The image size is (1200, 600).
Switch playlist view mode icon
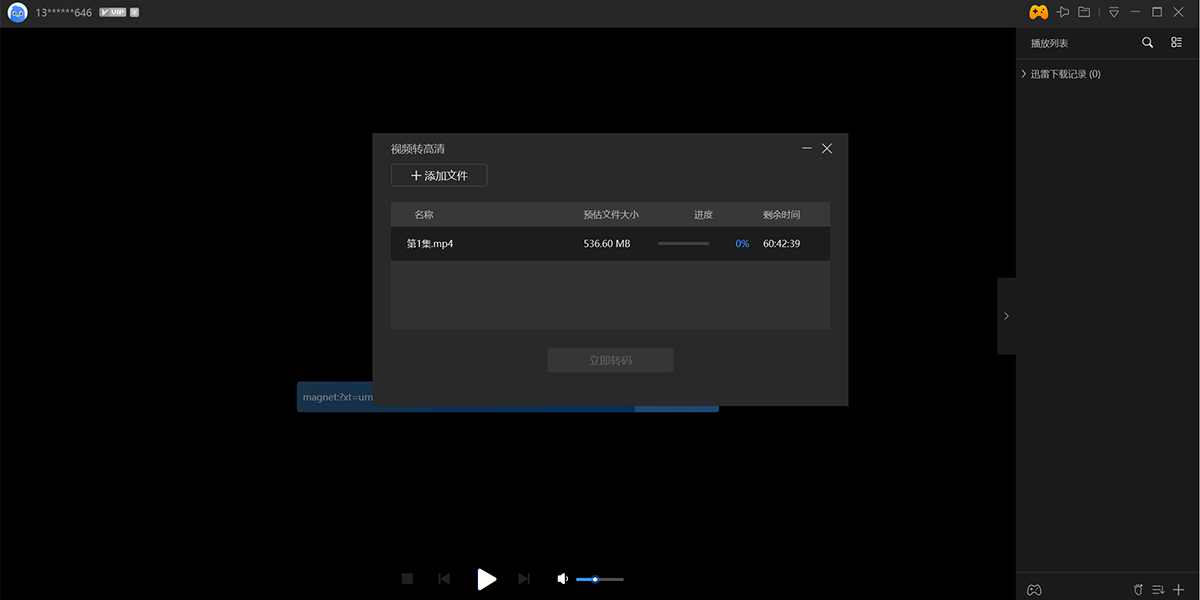coord(1176,43)
